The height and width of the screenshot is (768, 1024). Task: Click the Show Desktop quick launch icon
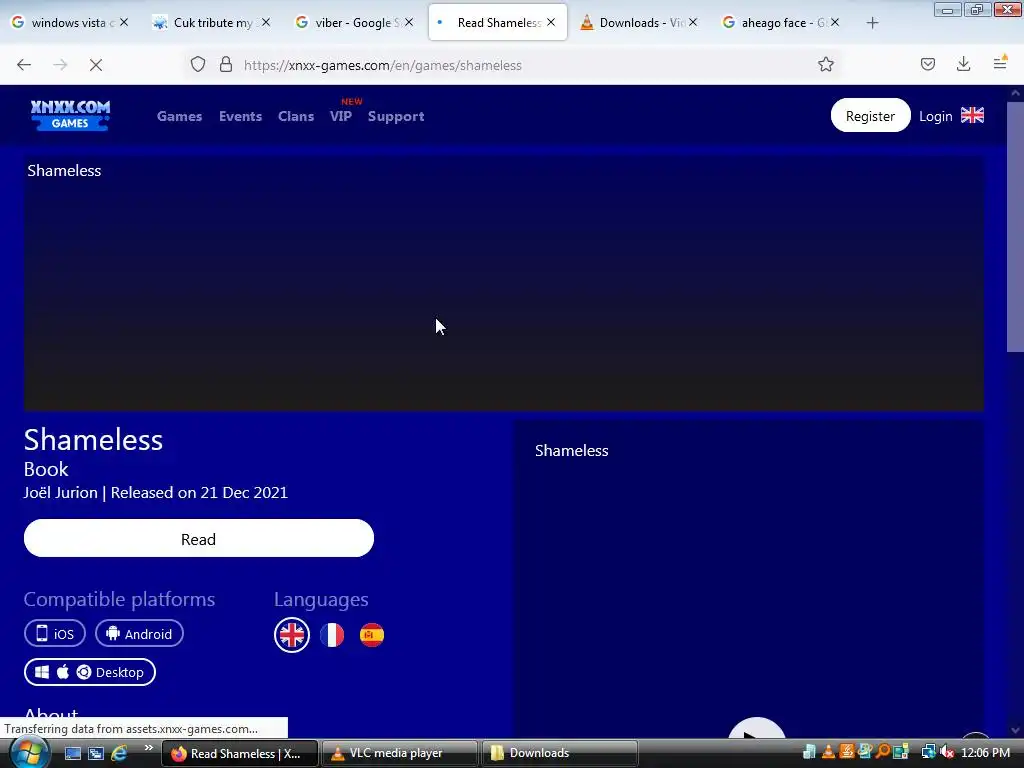(x=72, y=754)
